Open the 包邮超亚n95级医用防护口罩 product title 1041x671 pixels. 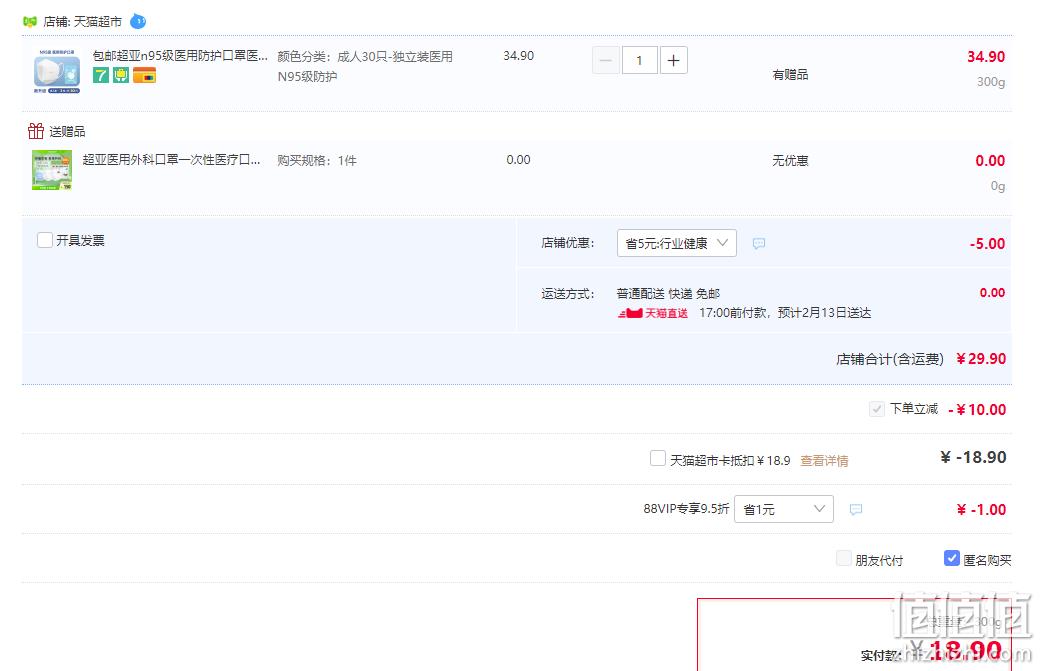pos(180,56)
